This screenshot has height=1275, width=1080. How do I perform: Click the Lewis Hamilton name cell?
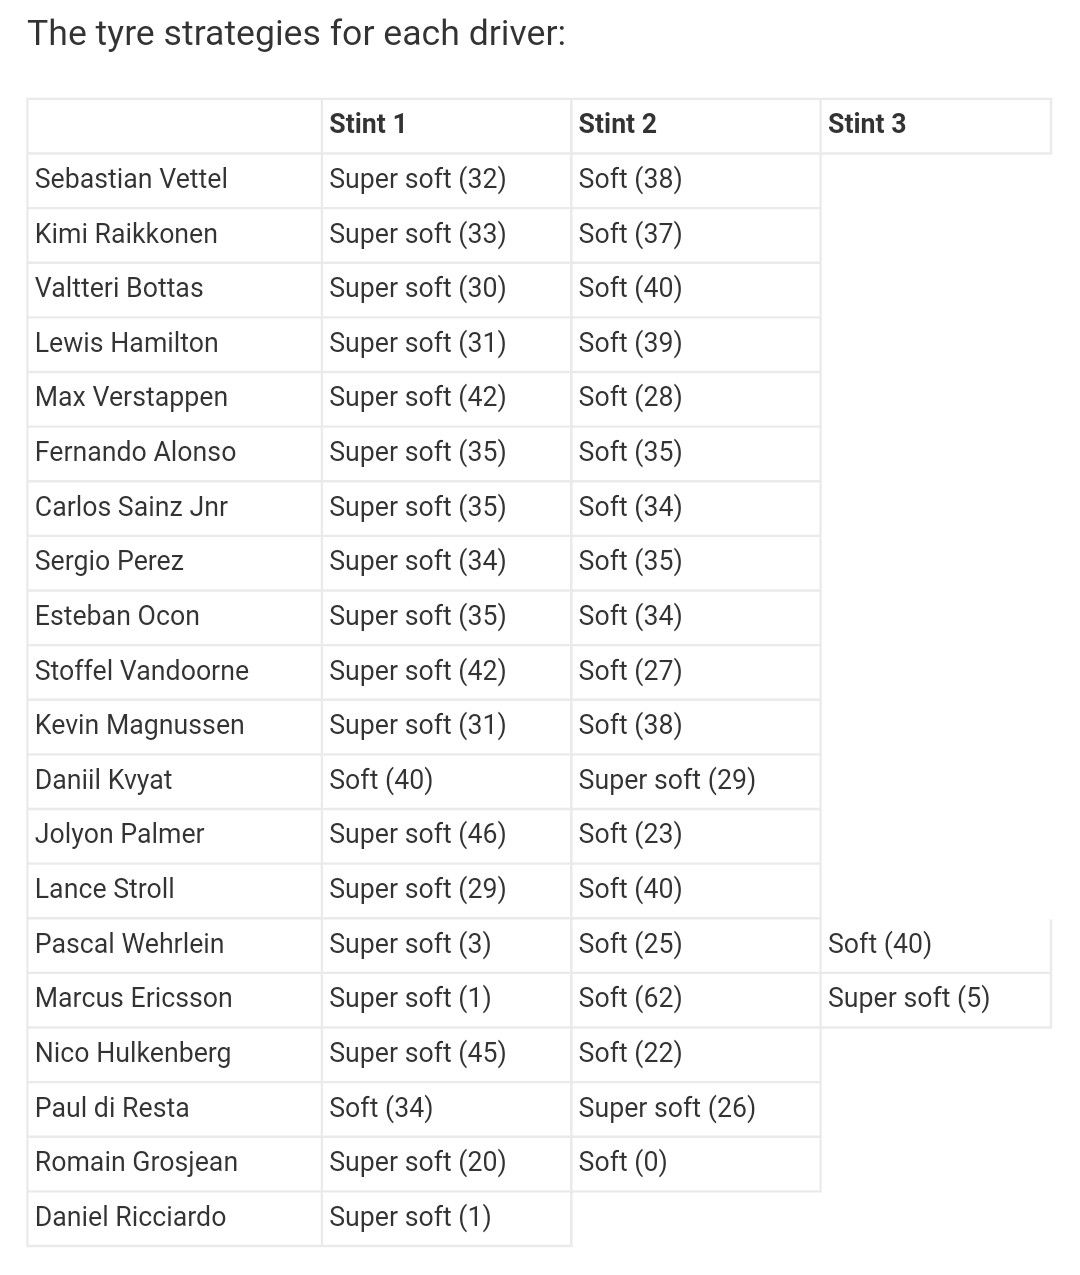pos(175,344)
